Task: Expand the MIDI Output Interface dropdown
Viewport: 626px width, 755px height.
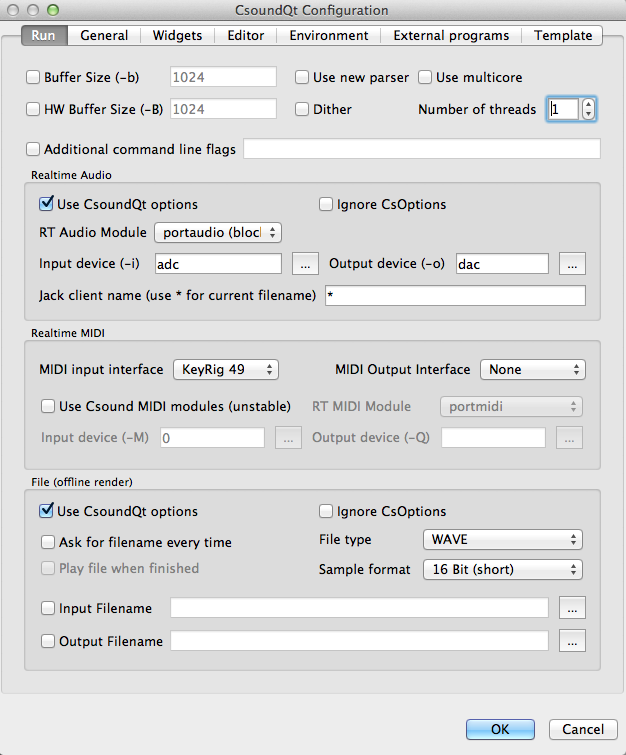Action: tap(533, 370)
